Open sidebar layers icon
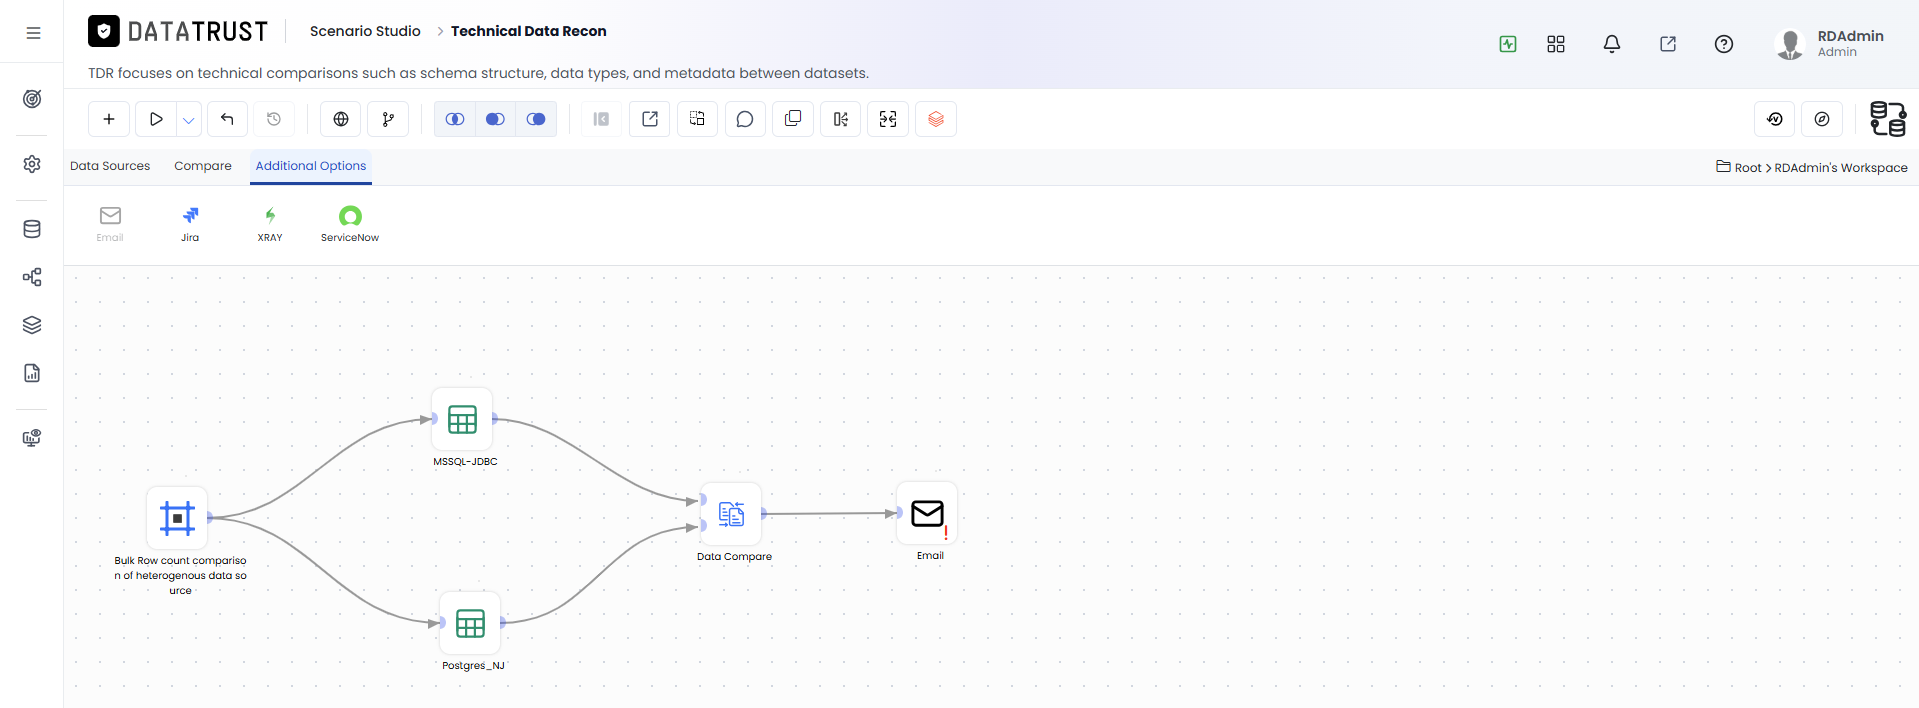Image resolution: width=1919 pixels, height=708 pixels. point(32,325)
